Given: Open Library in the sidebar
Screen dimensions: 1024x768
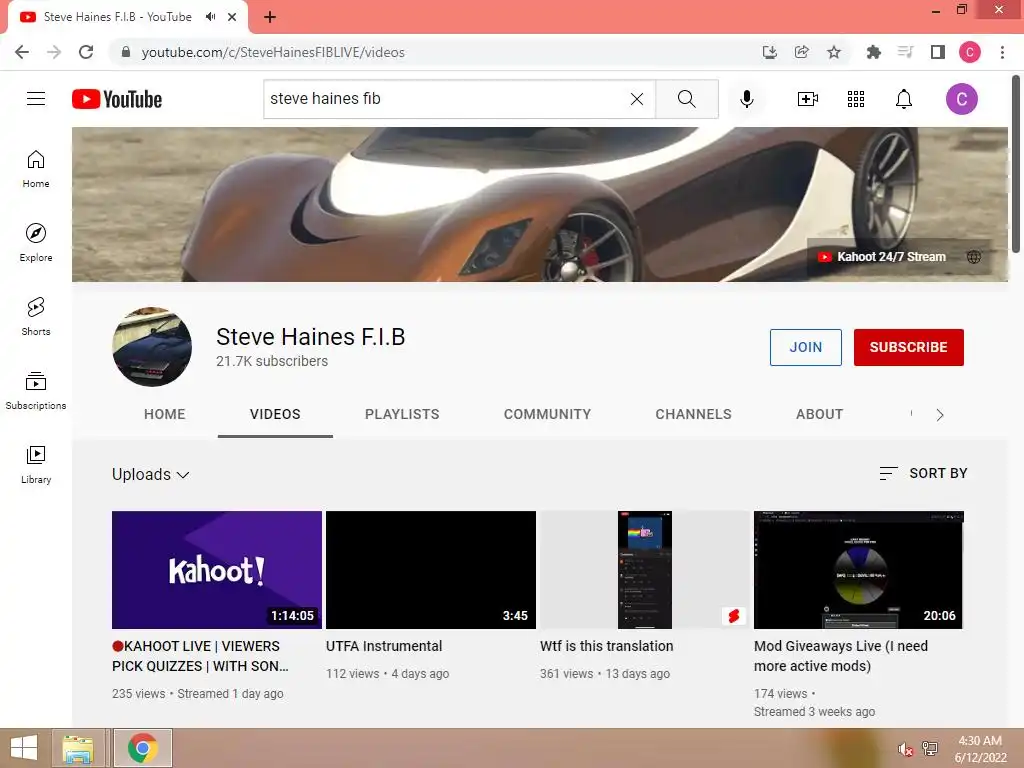Looking at the screenshot, I should [x=36, y=464].
